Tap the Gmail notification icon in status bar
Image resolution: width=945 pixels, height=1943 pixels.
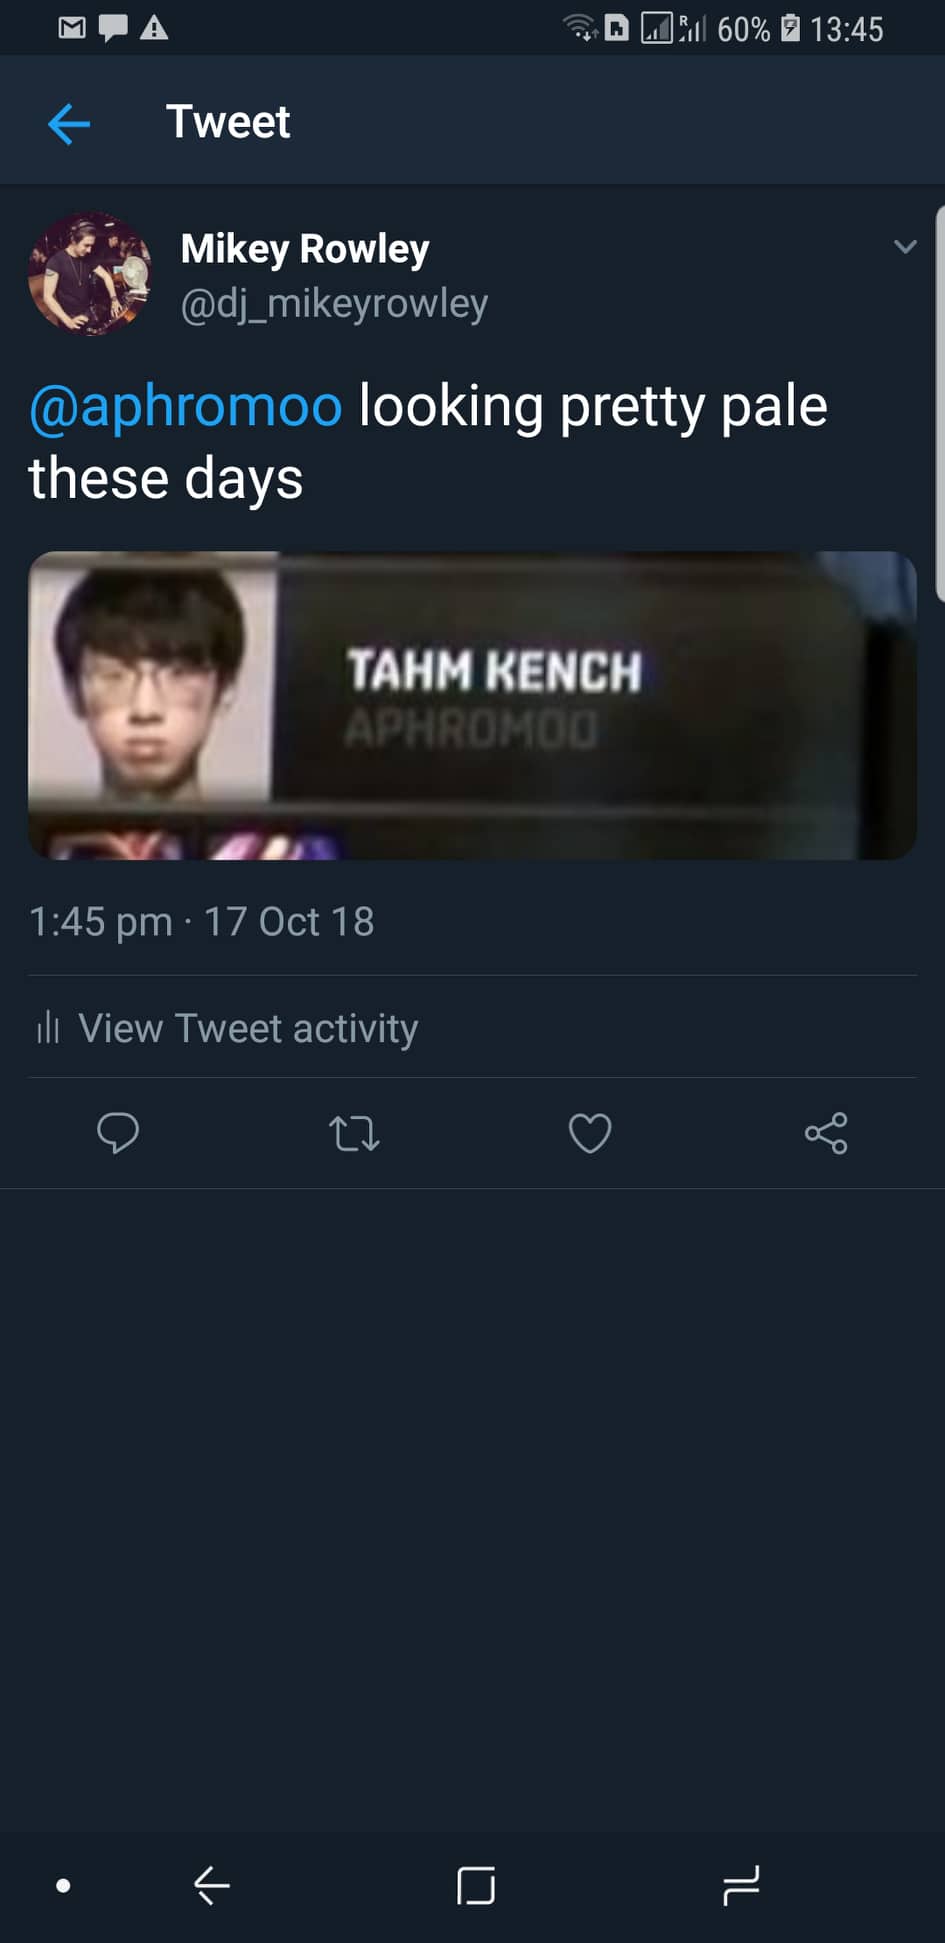pos(72,28)
